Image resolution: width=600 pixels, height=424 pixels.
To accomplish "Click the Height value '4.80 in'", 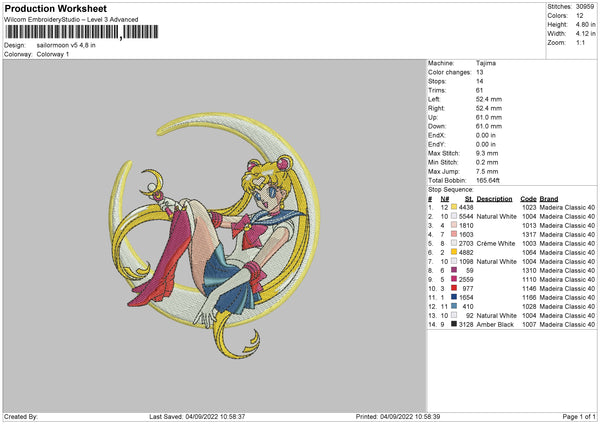I will tap(585, 24).
